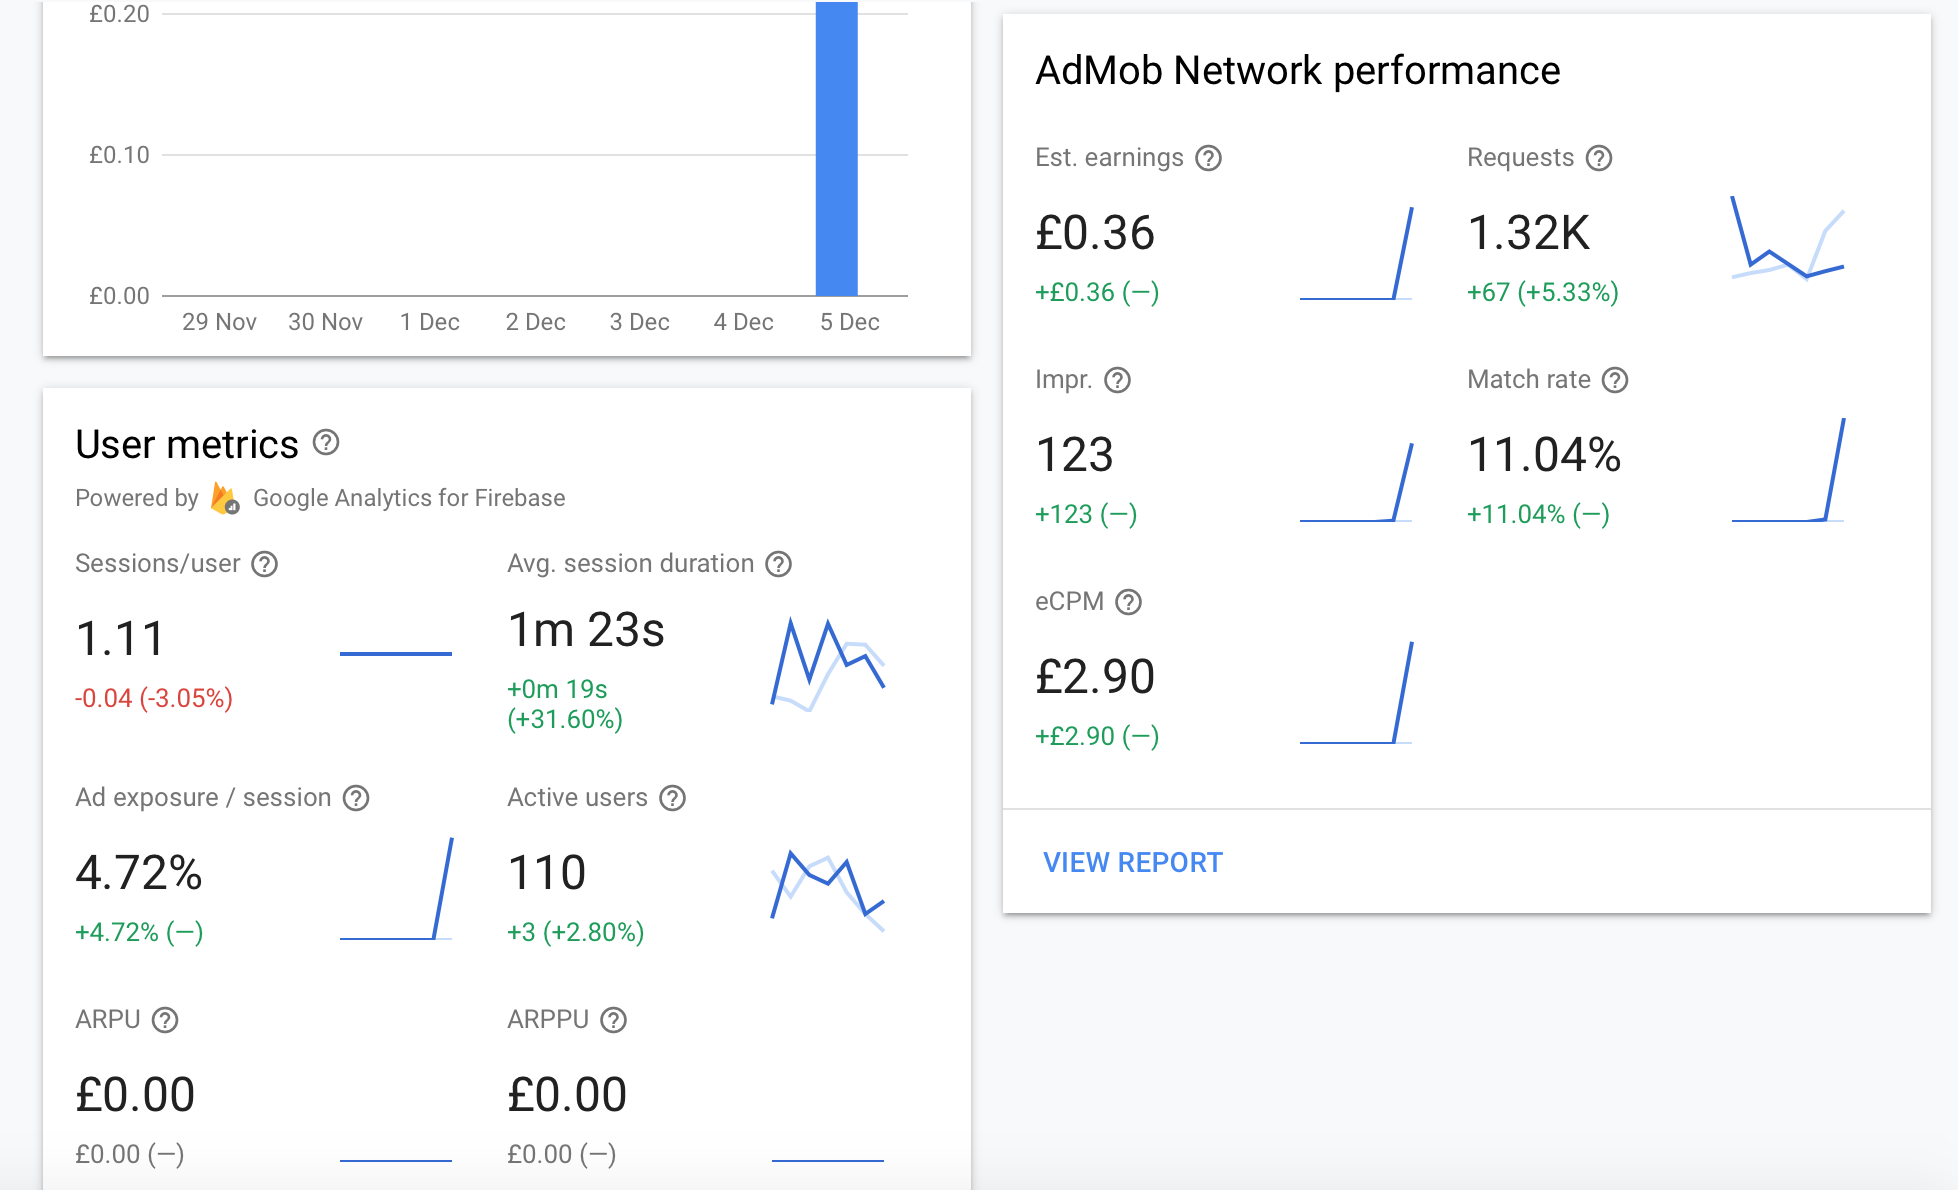This screenshot has width=1958, height=1190.
Task: Show Avg. session duration help
Action: (x=778, y=564)
